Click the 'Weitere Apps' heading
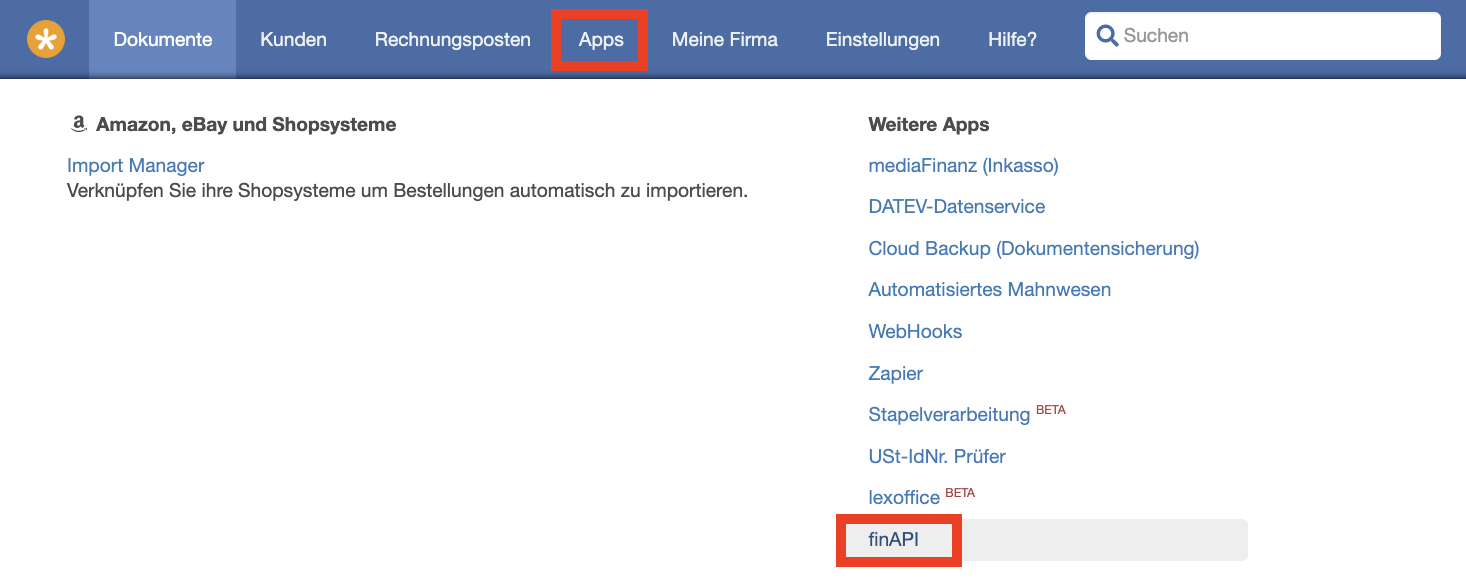This screenshot has width=1466, height=580. 929,125
